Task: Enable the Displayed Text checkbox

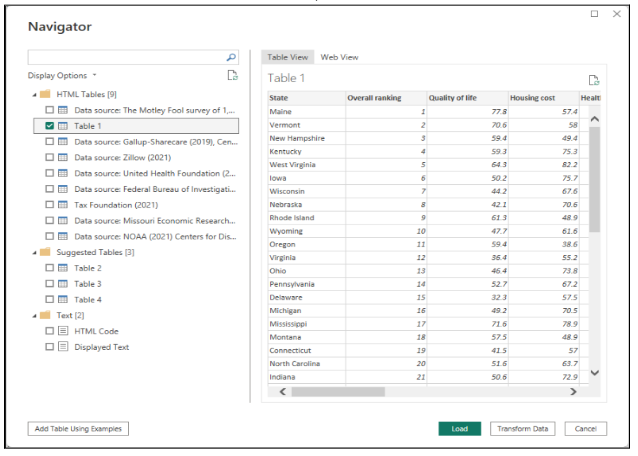Action: coord(49,347)
